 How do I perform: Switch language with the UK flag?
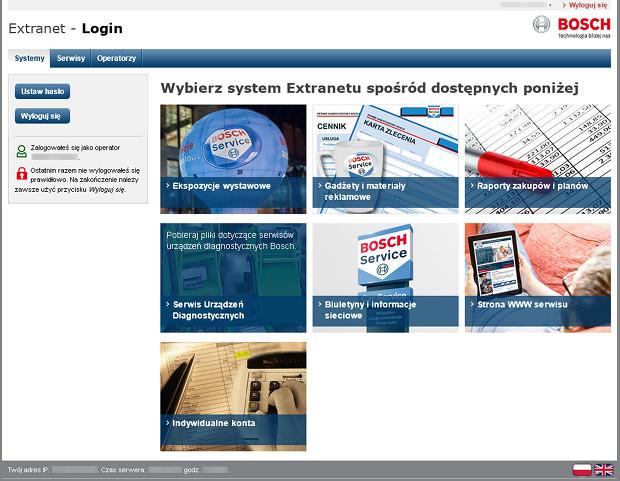(603, 470)
